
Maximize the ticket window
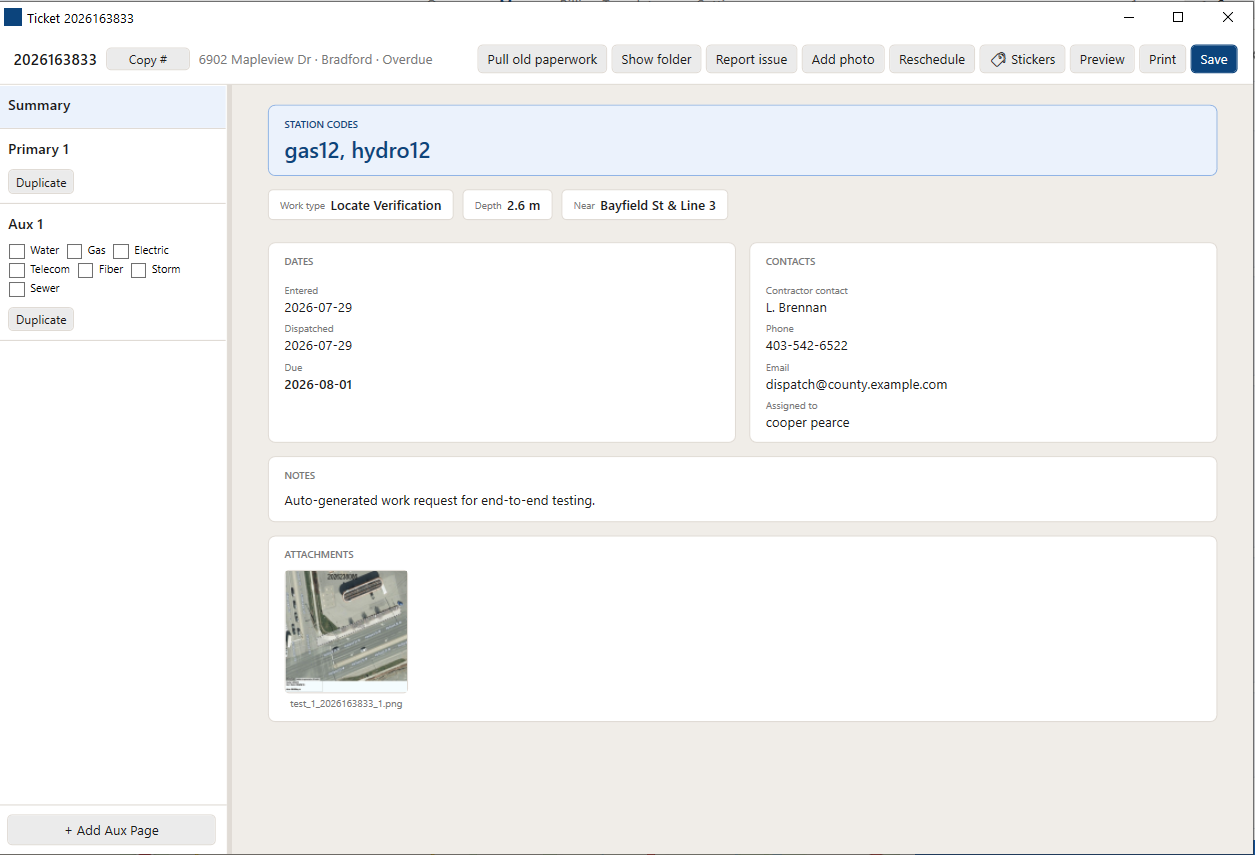(1178, 17)
